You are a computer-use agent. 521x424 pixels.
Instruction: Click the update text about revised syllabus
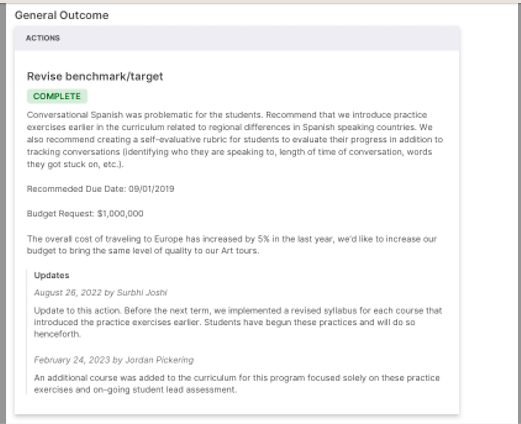(238, 322)
